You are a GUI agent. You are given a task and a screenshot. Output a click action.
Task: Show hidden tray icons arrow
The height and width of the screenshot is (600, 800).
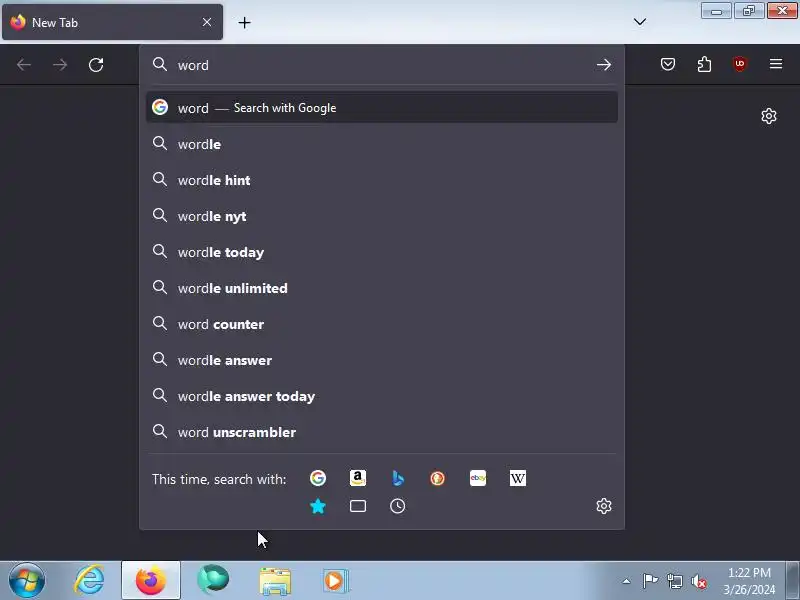pyautogui.click(x=627, y=581)
